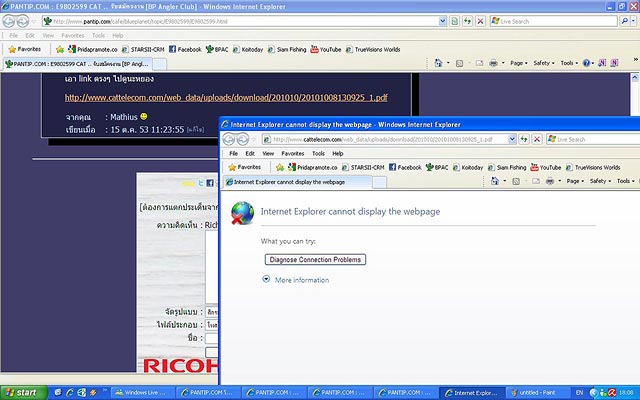Image resolution: width=640 pixels, height=400 pixels.
Task: Open address bar dropdown in front error window
Action: [x=512, y=140]
